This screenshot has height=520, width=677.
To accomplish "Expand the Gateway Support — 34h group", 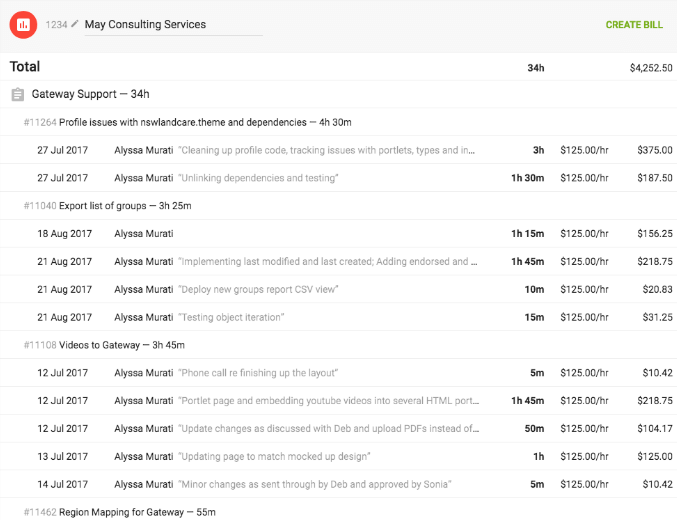I will [90, 94].
